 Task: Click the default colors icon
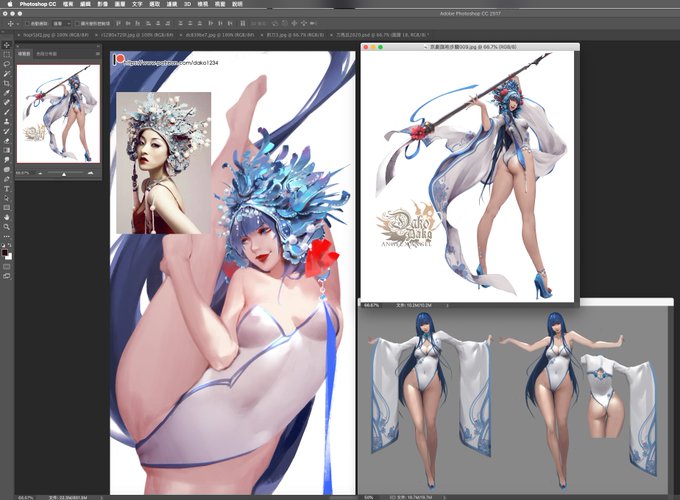(3, 245)
